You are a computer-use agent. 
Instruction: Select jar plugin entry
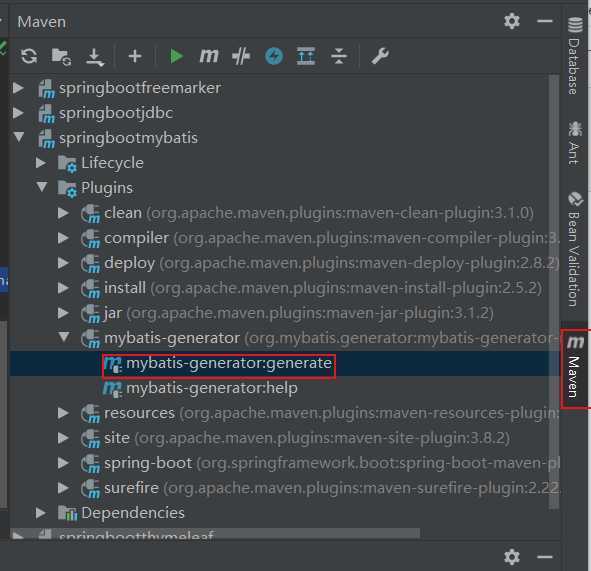[299, 313]
